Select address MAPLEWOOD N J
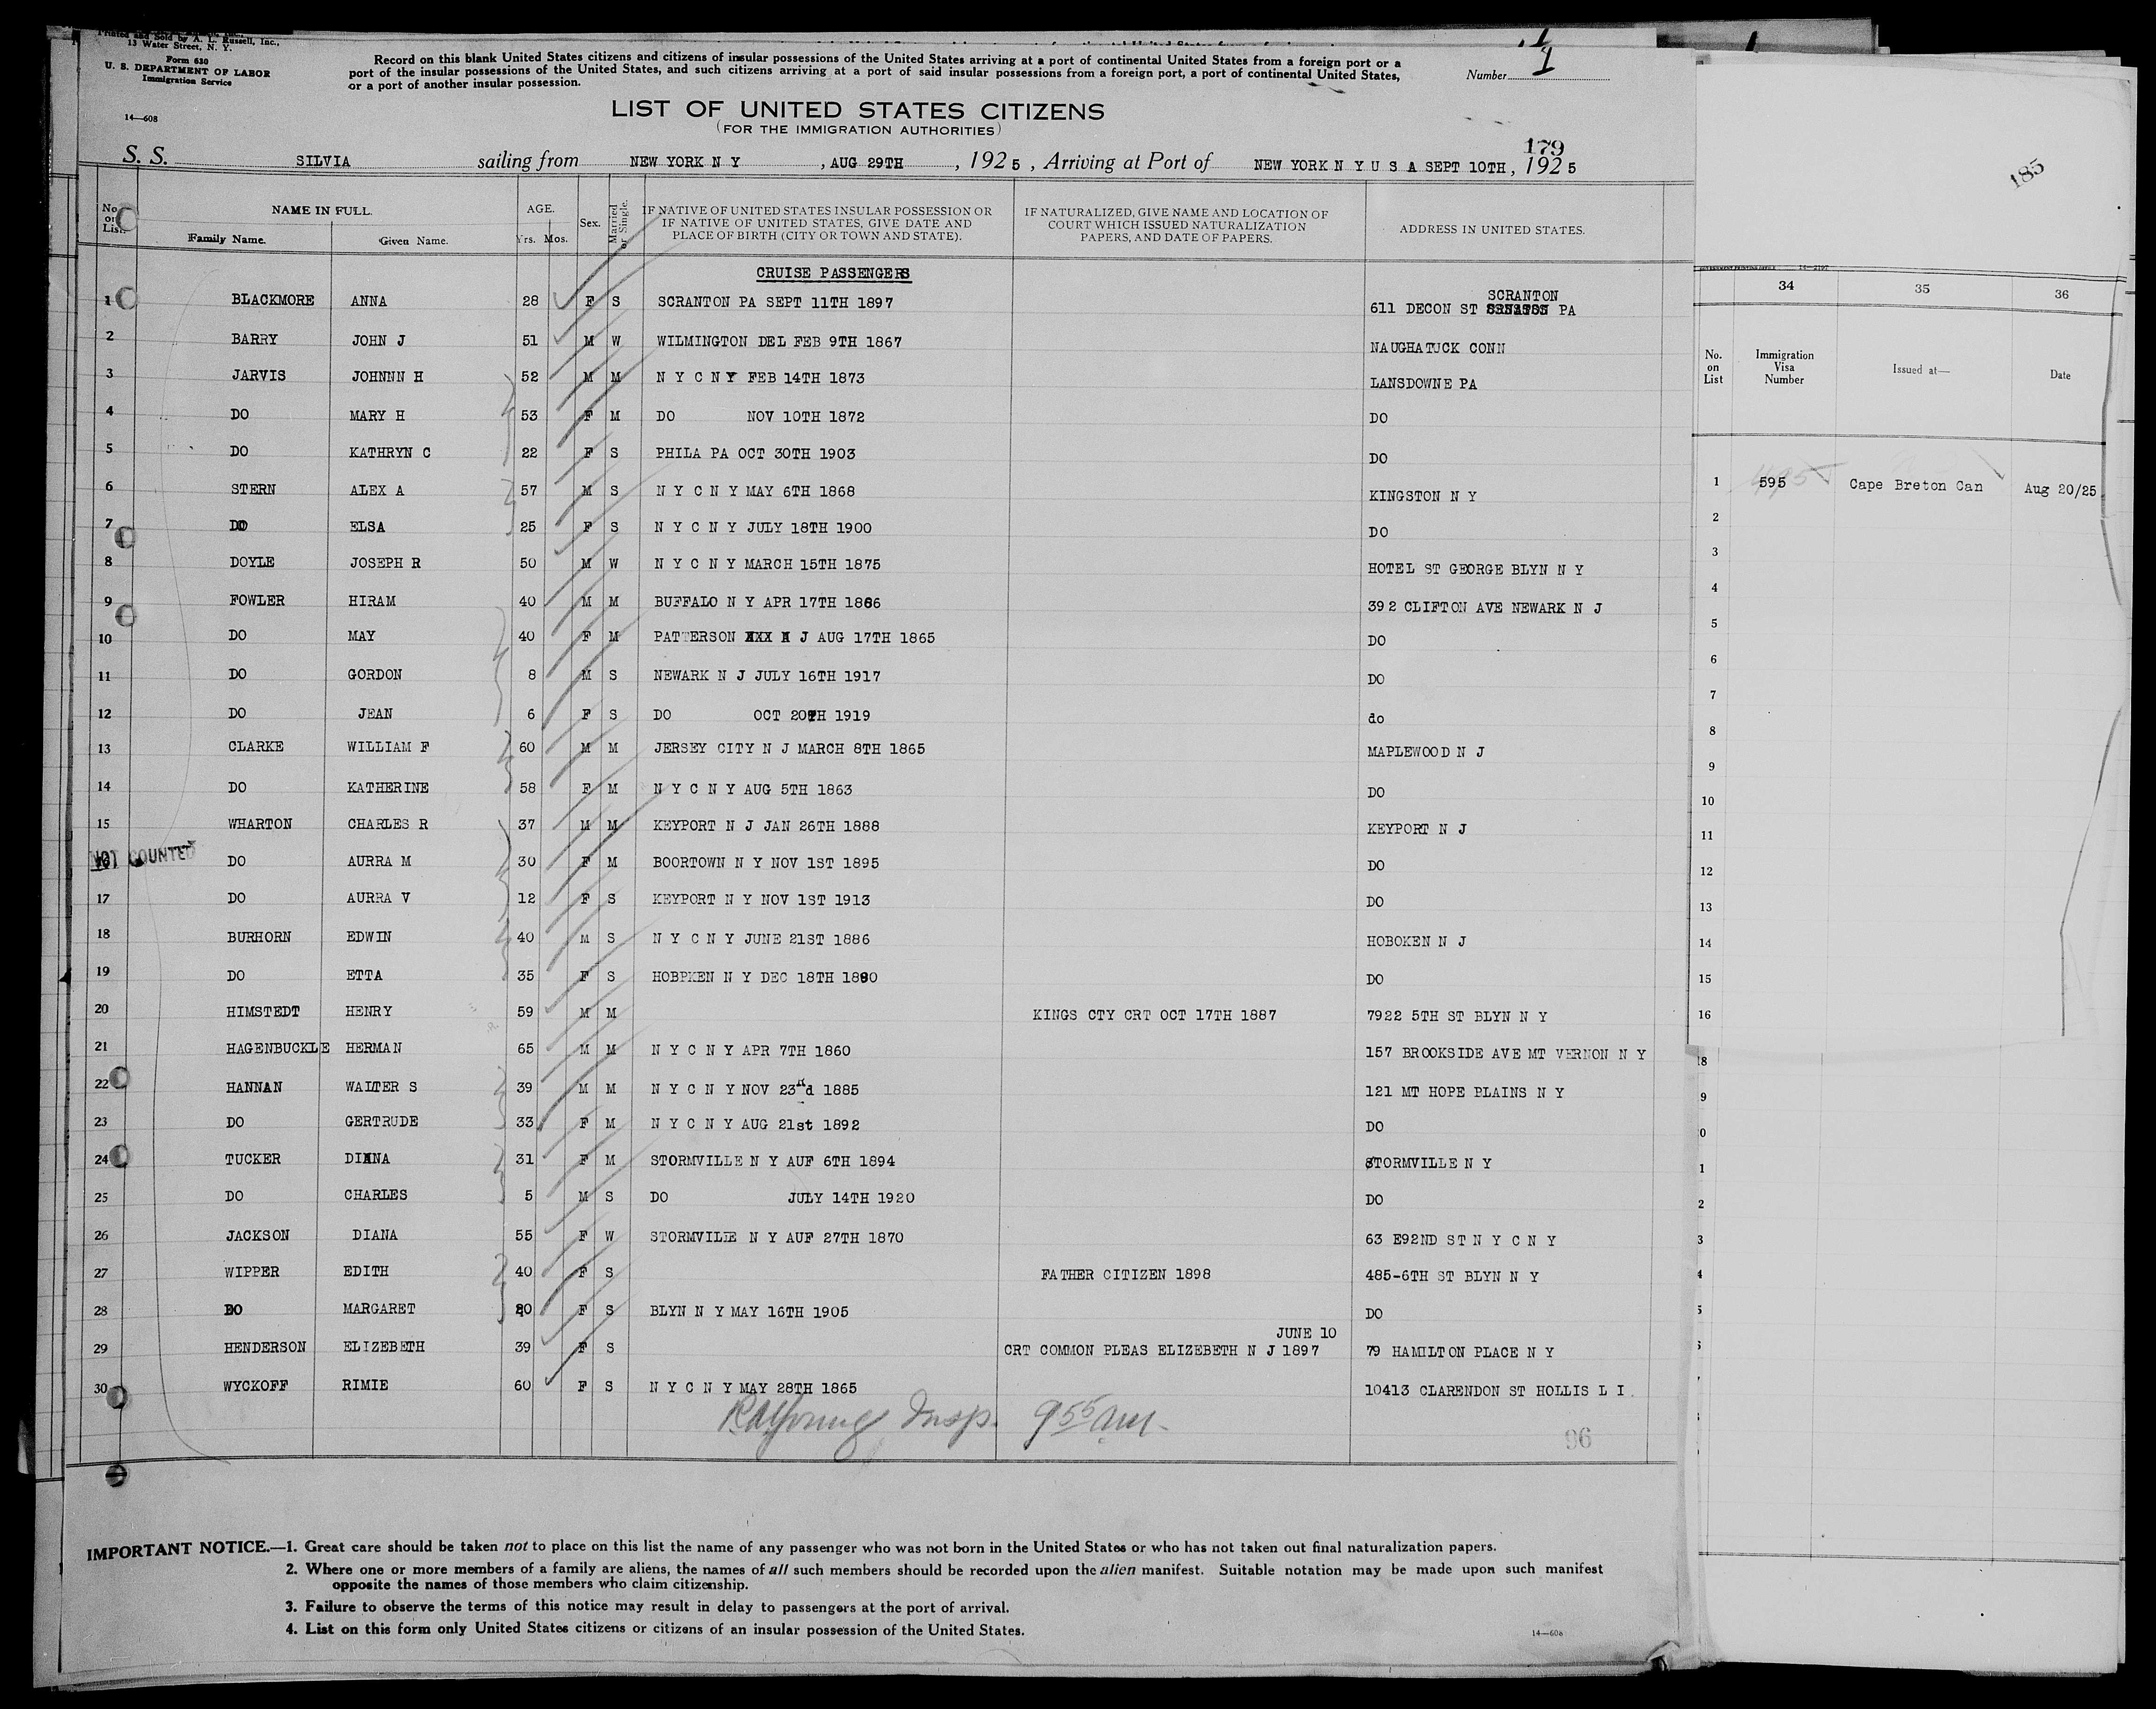The image size is (2156, 1709). tap(1425, 751)
